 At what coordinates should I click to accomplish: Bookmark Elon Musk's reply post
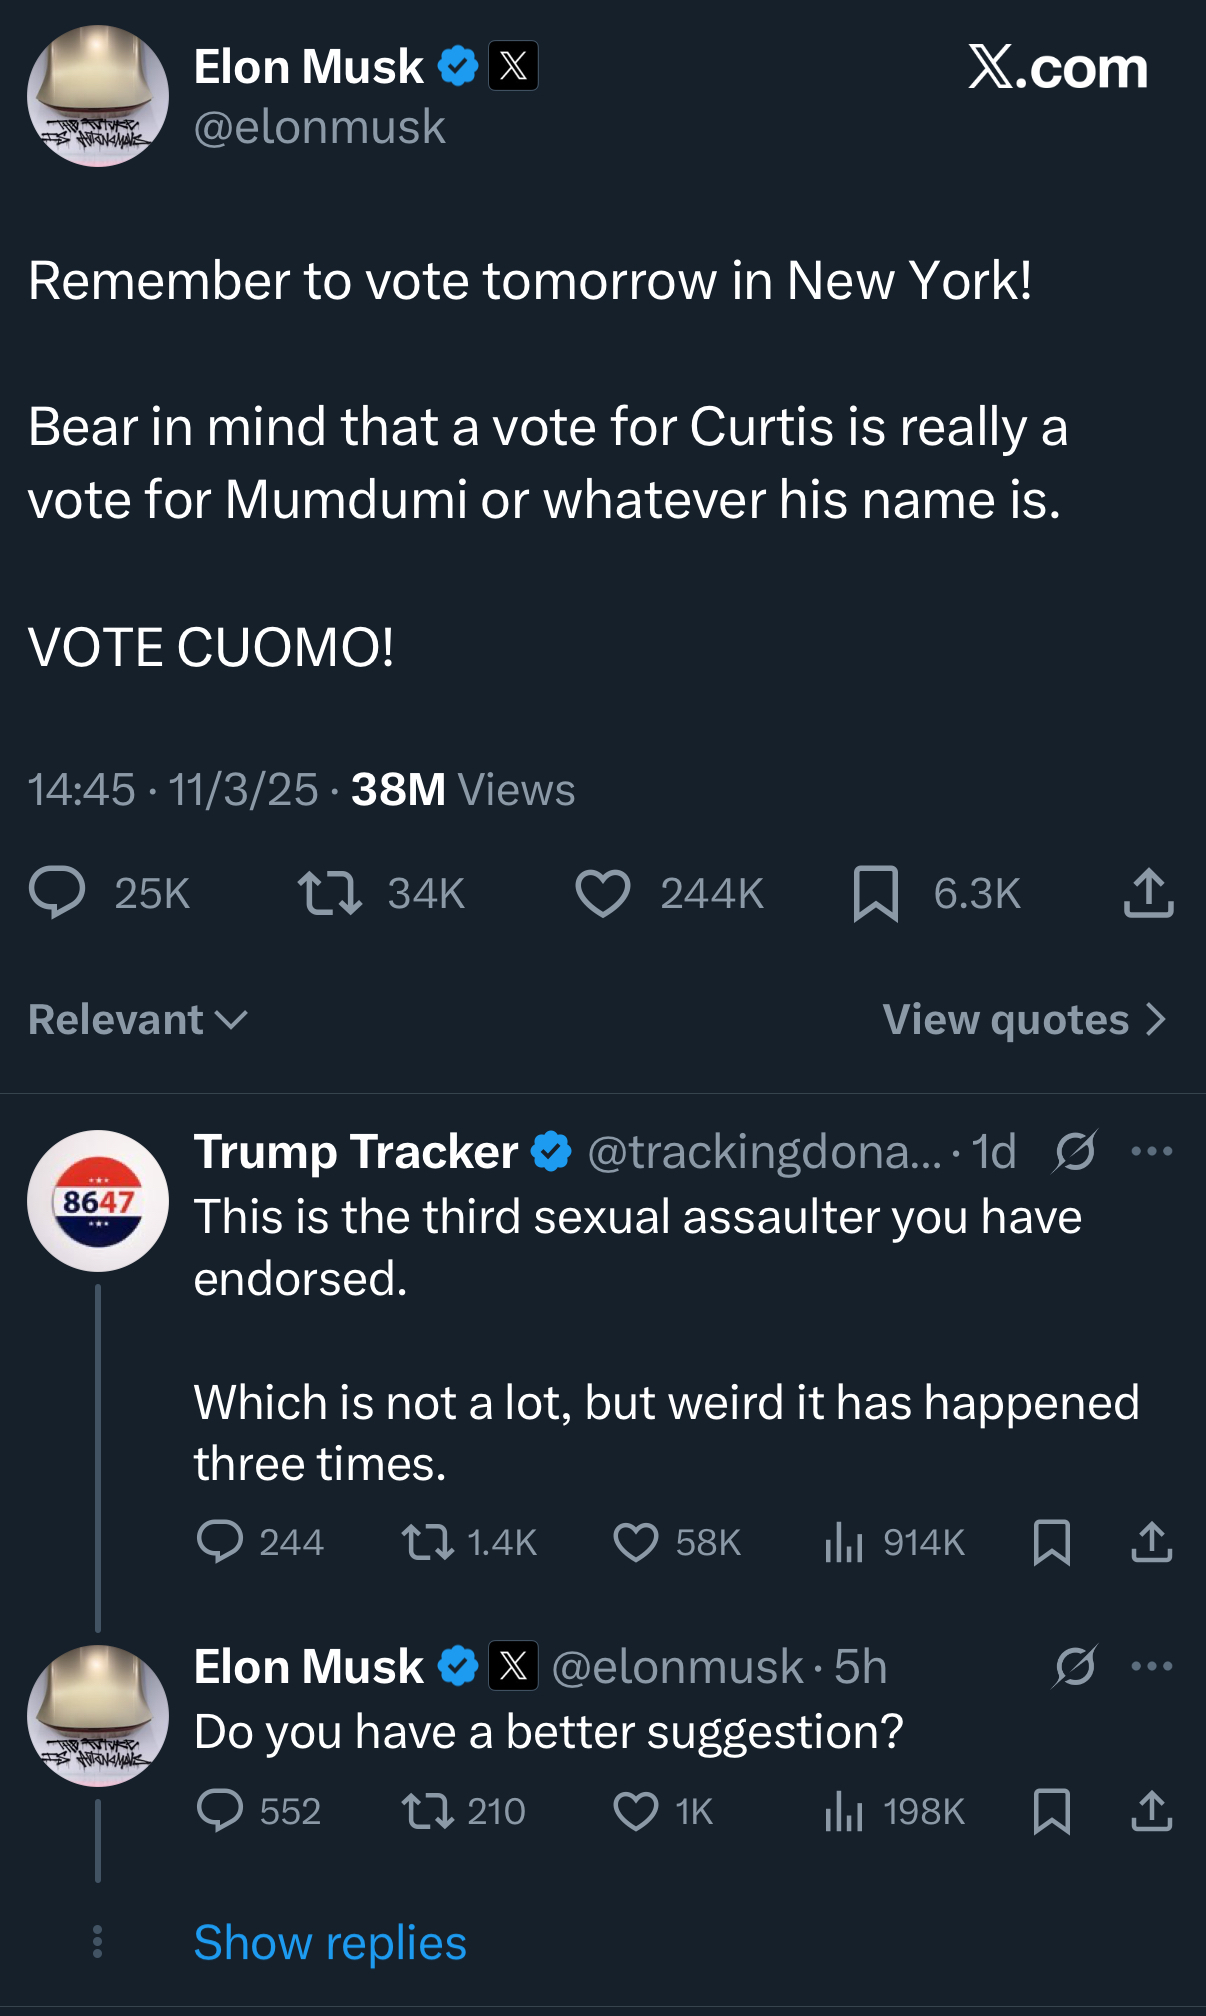point(1051,1811)
